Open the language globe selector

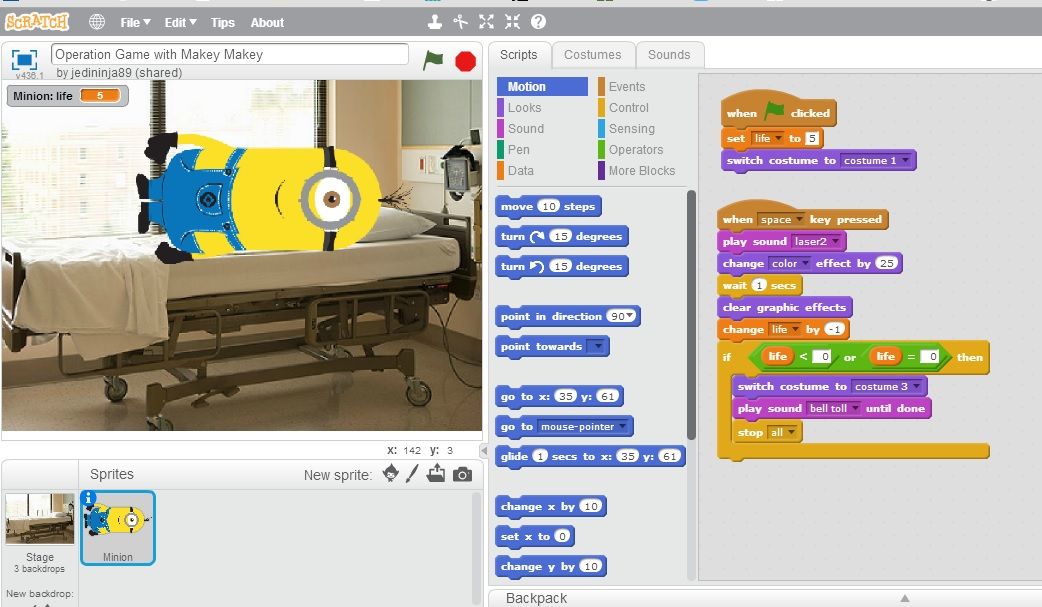pos(95,21)
